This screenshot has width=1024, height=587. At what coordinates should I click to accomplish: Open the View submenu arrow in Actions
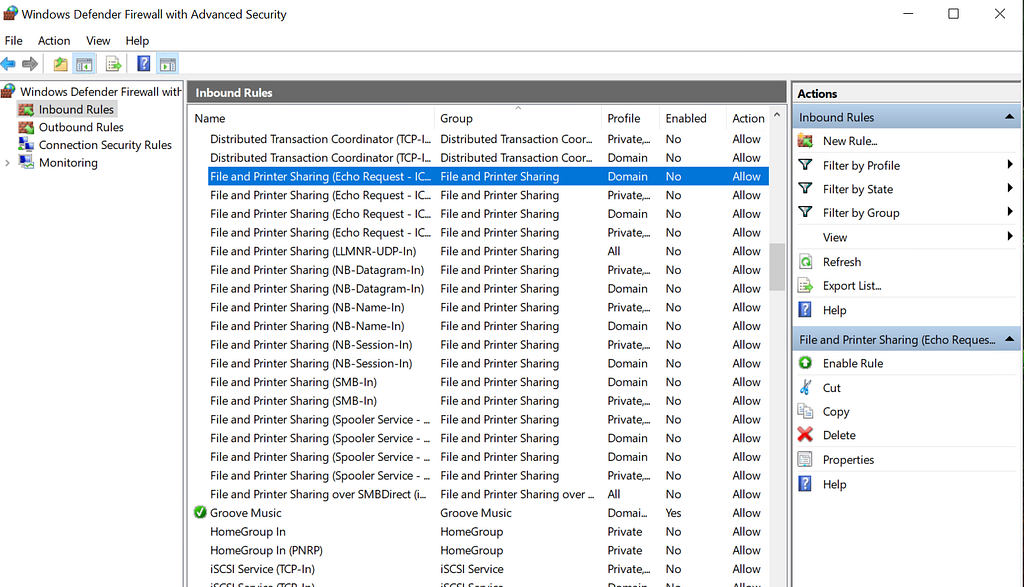point(1010,236)
